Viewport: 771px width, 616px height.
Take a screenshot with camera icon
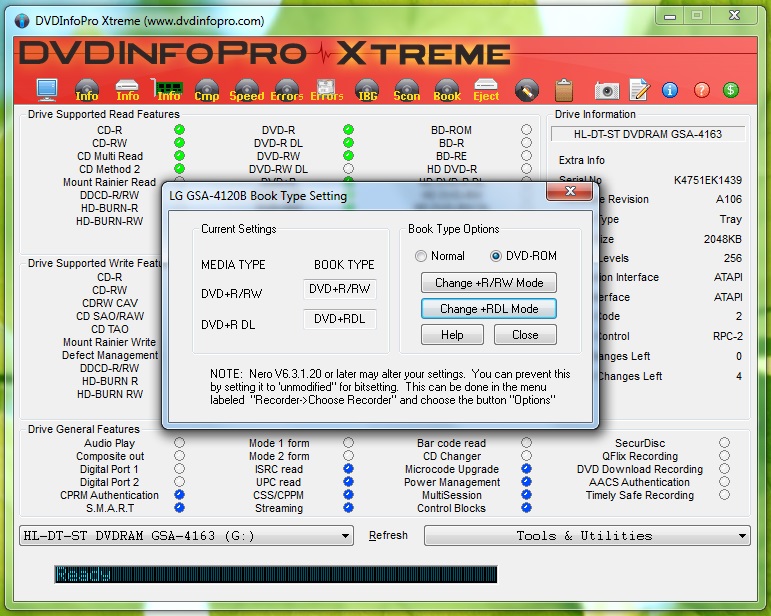[607, 90]
